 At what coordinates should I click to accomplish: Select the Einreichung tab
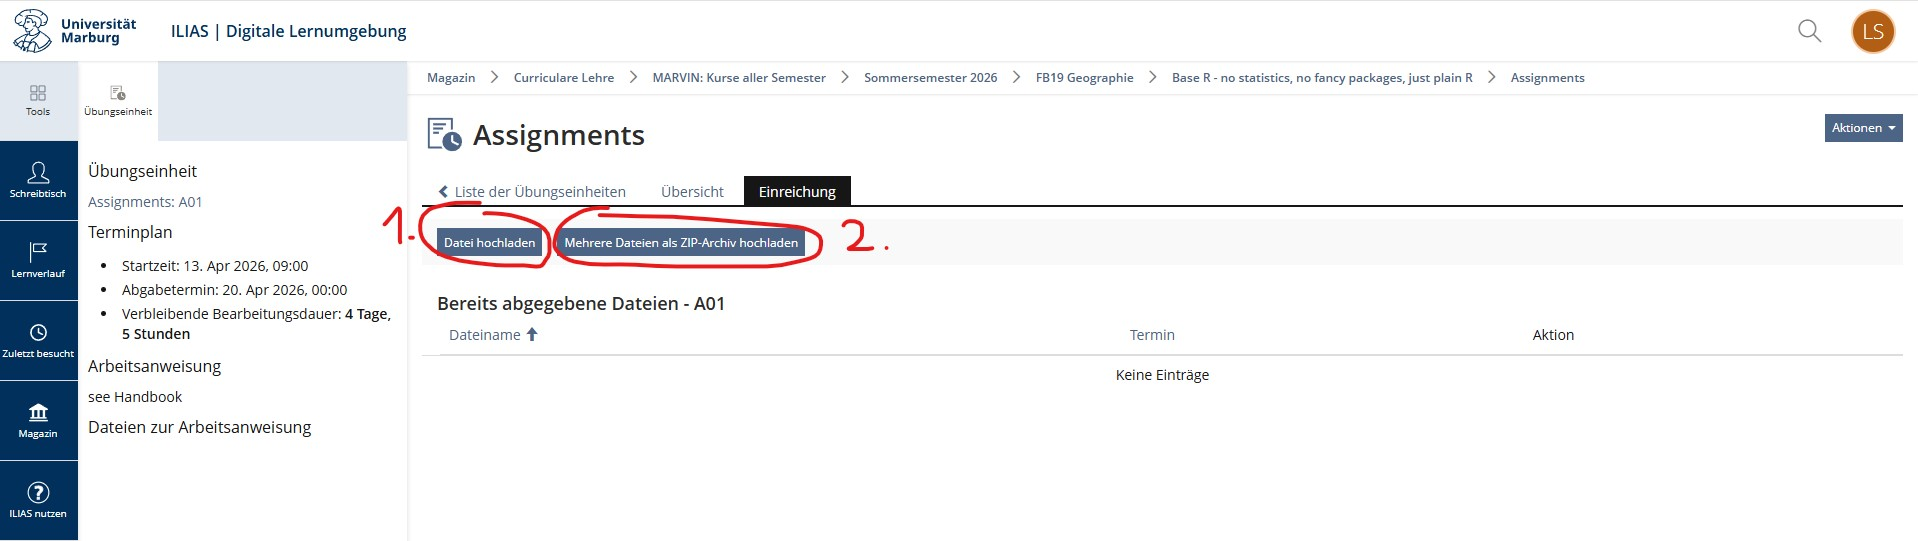tap(797, 192)
